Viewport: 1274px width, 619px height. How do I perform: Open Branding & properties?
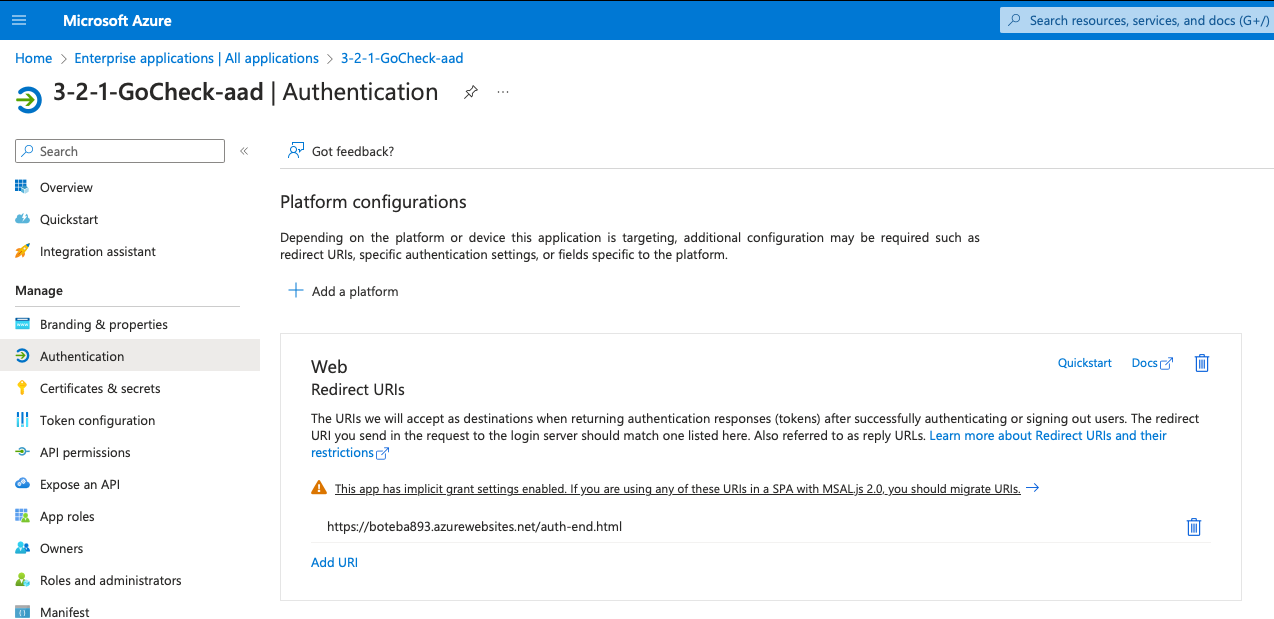(x=104, y=324)
